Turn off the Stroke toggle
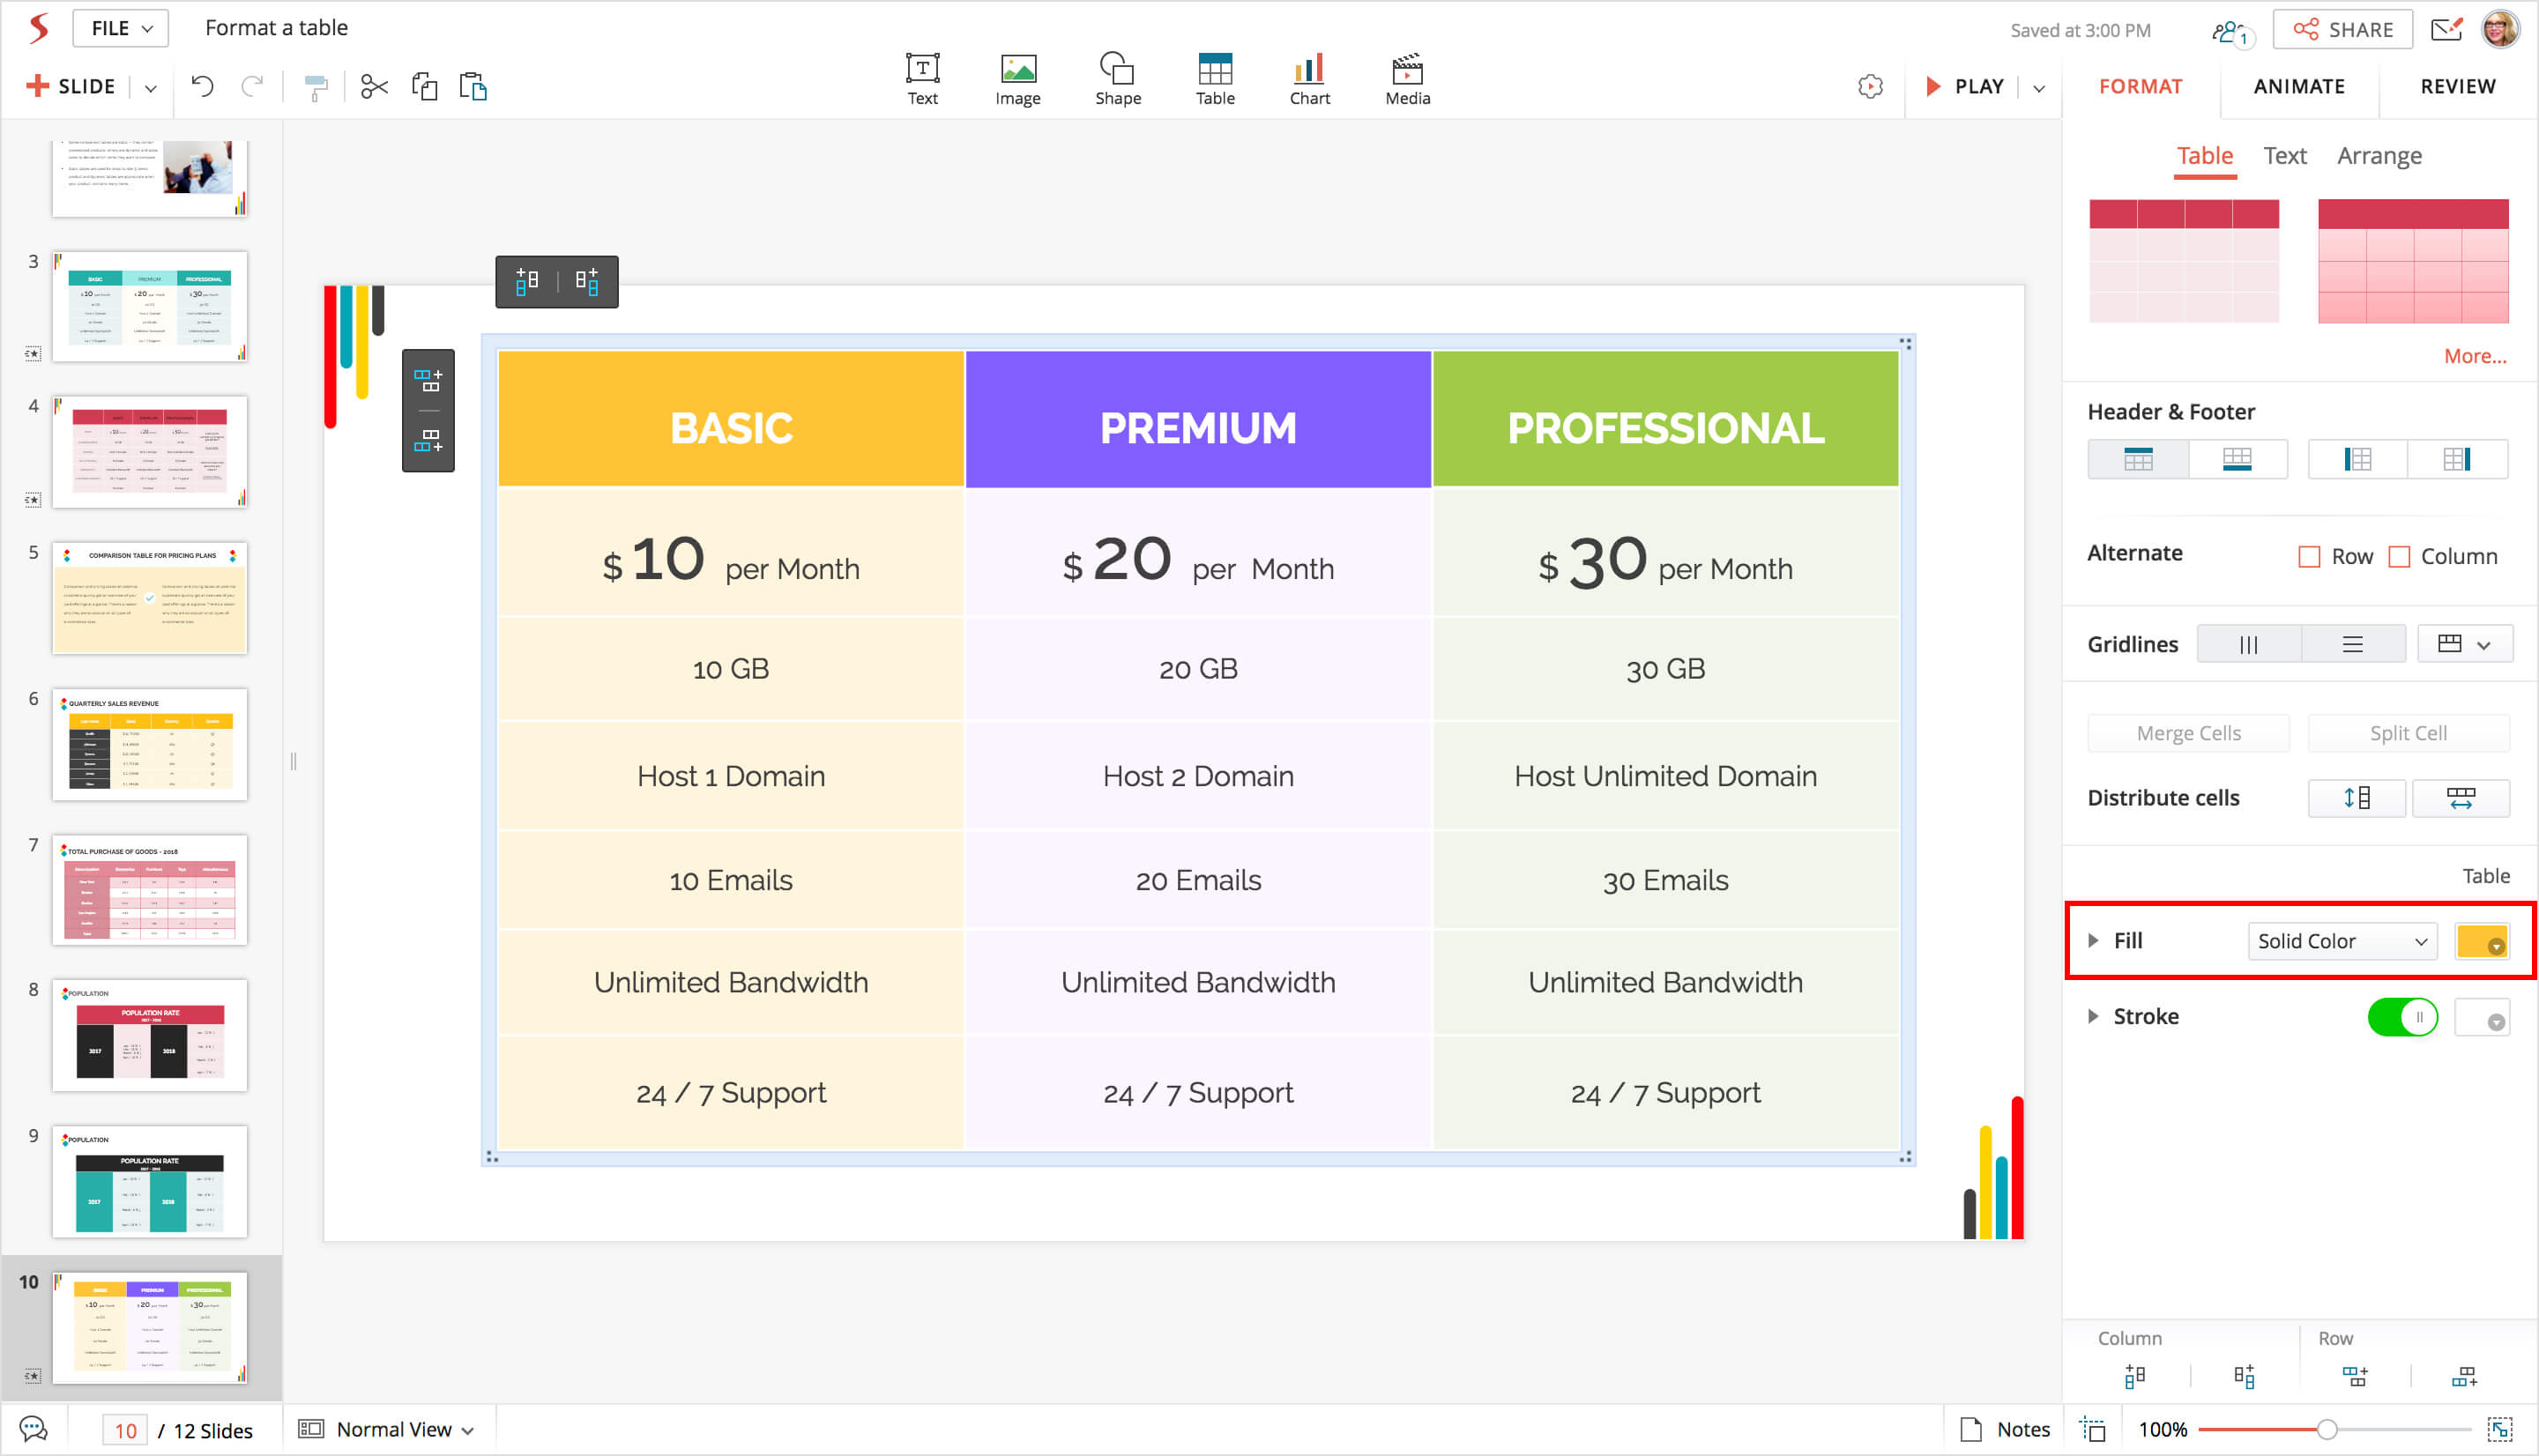This screenshot has height=1456, width=2539. (x=2402, y=1018)
